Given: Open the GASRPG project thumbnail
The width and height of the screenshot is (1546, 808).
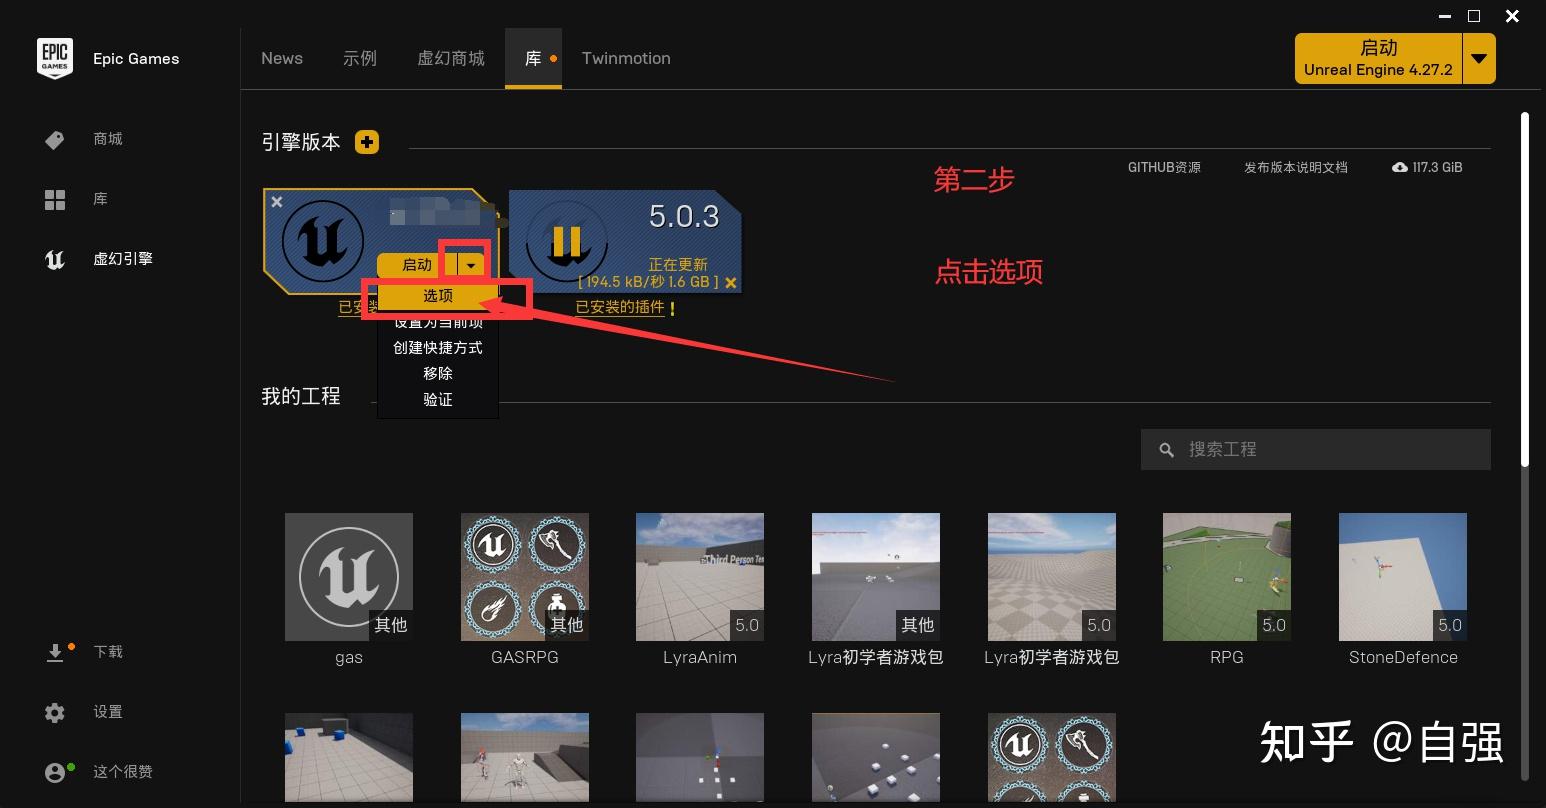Looking at the screenshot, I should [x=524, y=577].
